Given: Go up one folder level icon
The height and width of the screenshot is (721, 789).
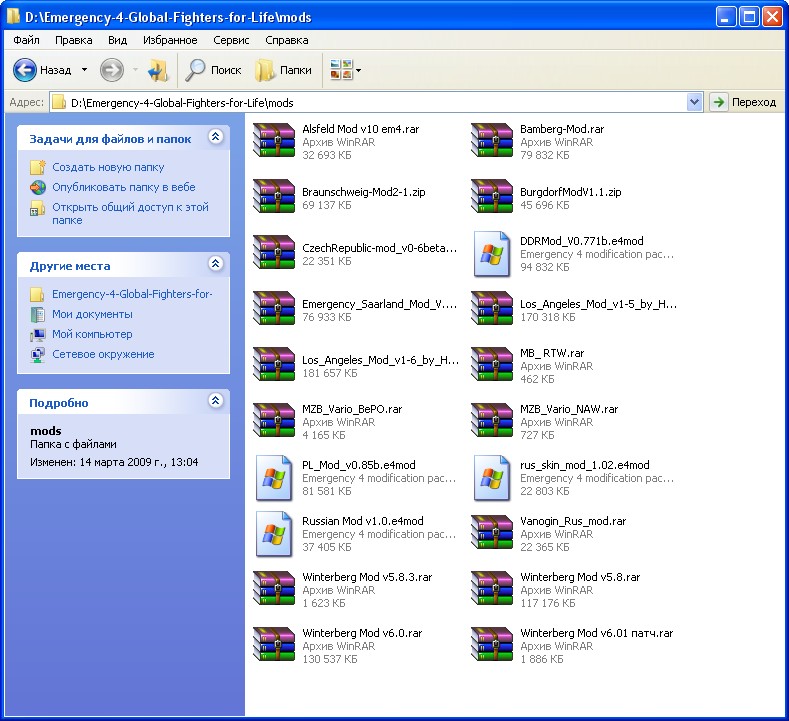Looking at the screenshot, I should [x=157, y=70].
